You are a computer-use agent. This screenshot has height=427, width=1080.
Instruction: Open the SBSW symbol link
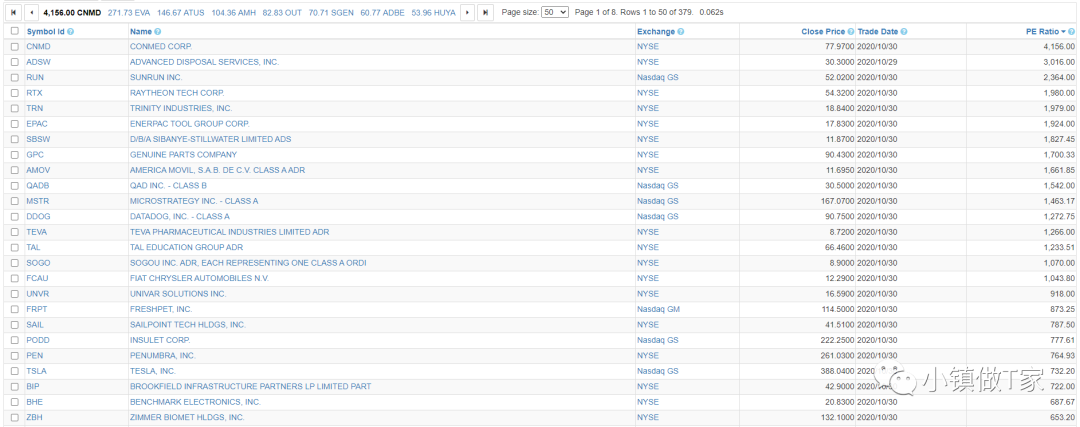pos(39,139)
